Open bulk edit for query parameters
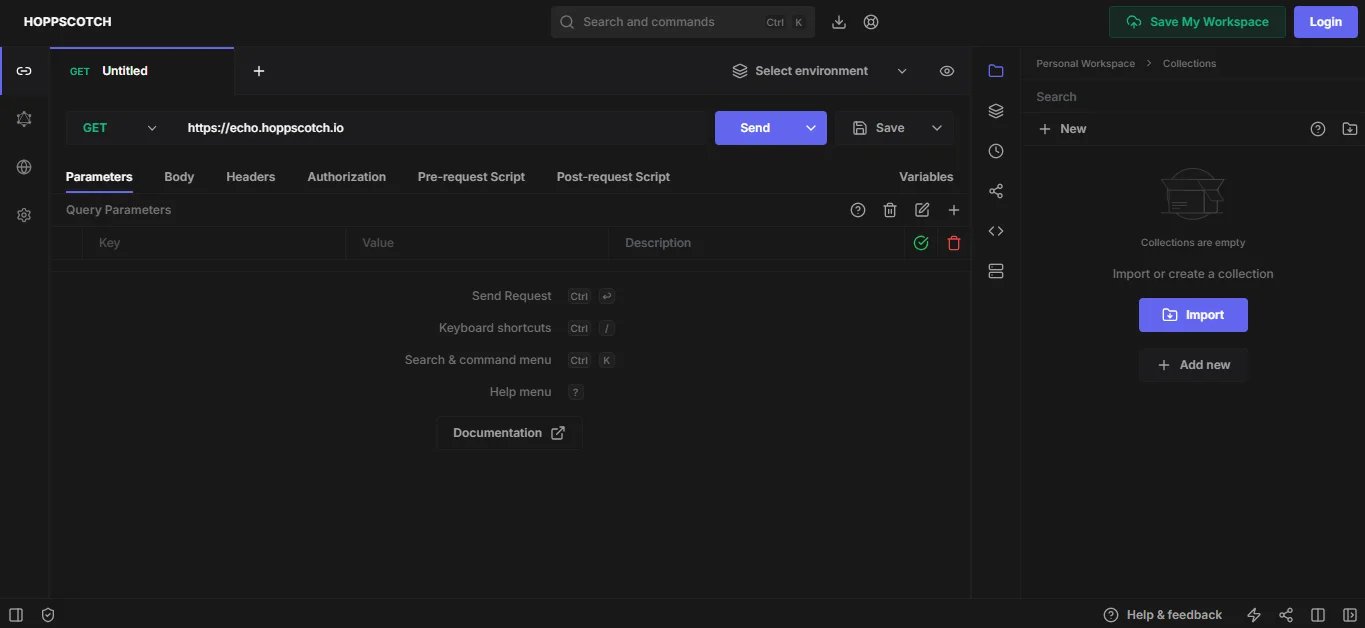The height and width of the screenshot is (628, 1365). pyautogui.click(x=922, y=210)
